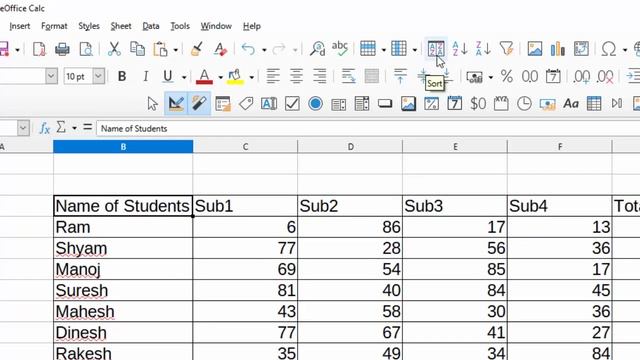
Task: Open the Data menu
Action: coord(151,26)
